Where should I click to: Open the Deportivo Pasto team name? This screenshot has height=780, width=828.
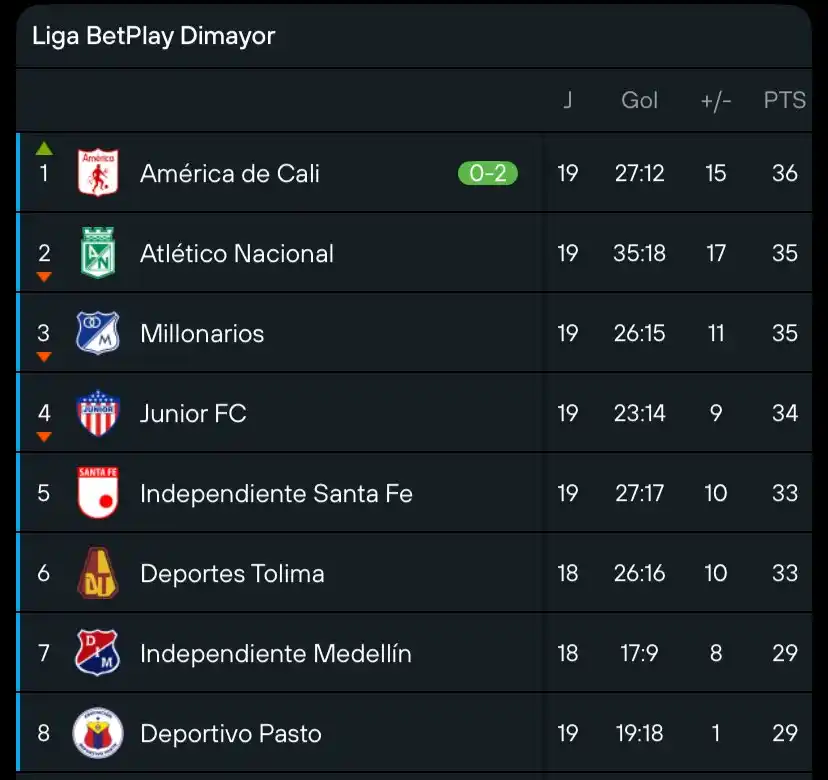coord(231,734)
